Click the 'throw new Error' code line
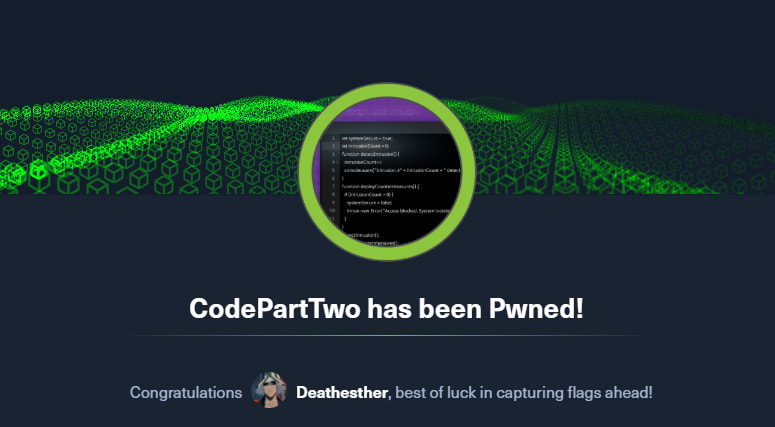Image resolution: width=775 pixels, height=427 pixels. tap(398, 211)
